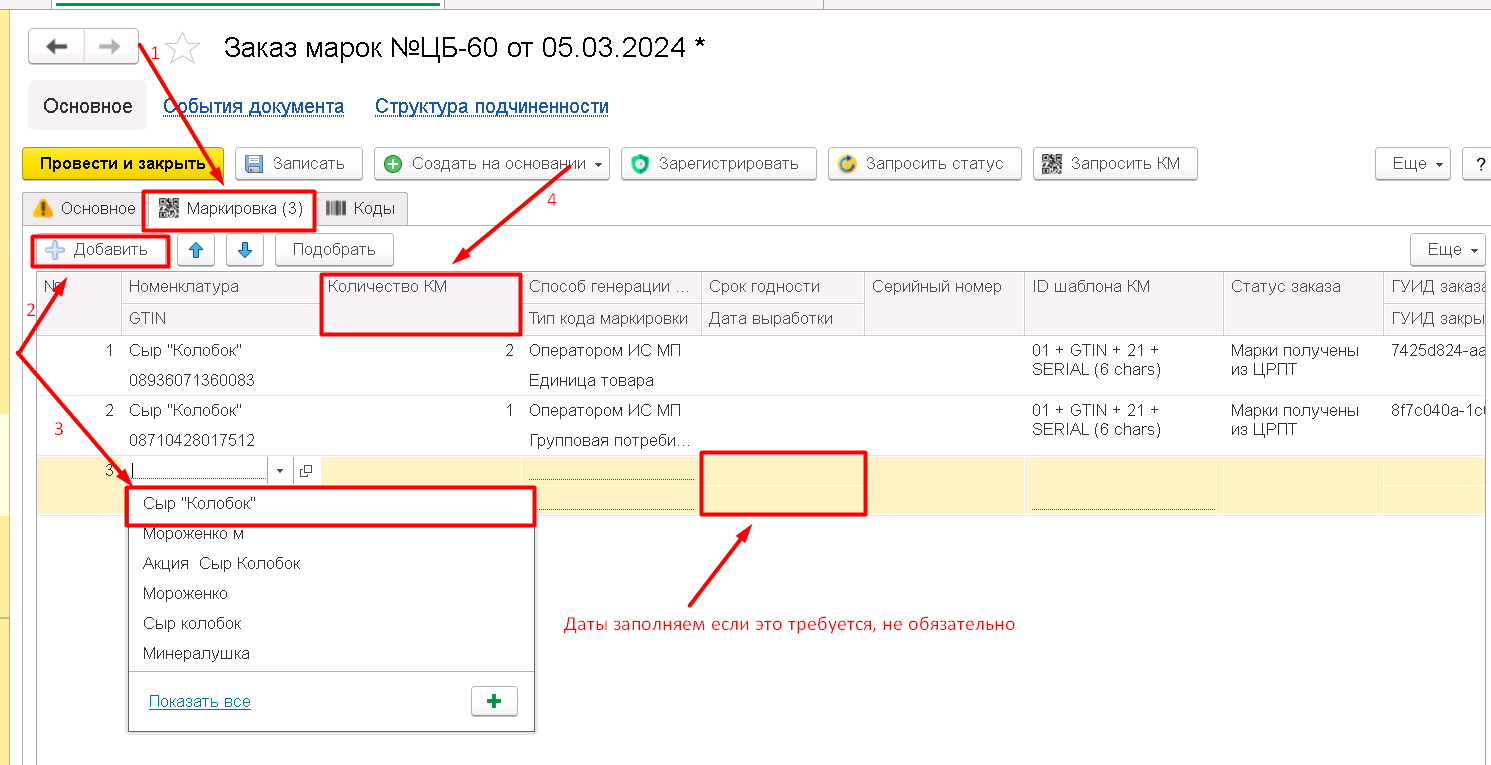Click green plus to create new nomenclature

coord(494,702)
